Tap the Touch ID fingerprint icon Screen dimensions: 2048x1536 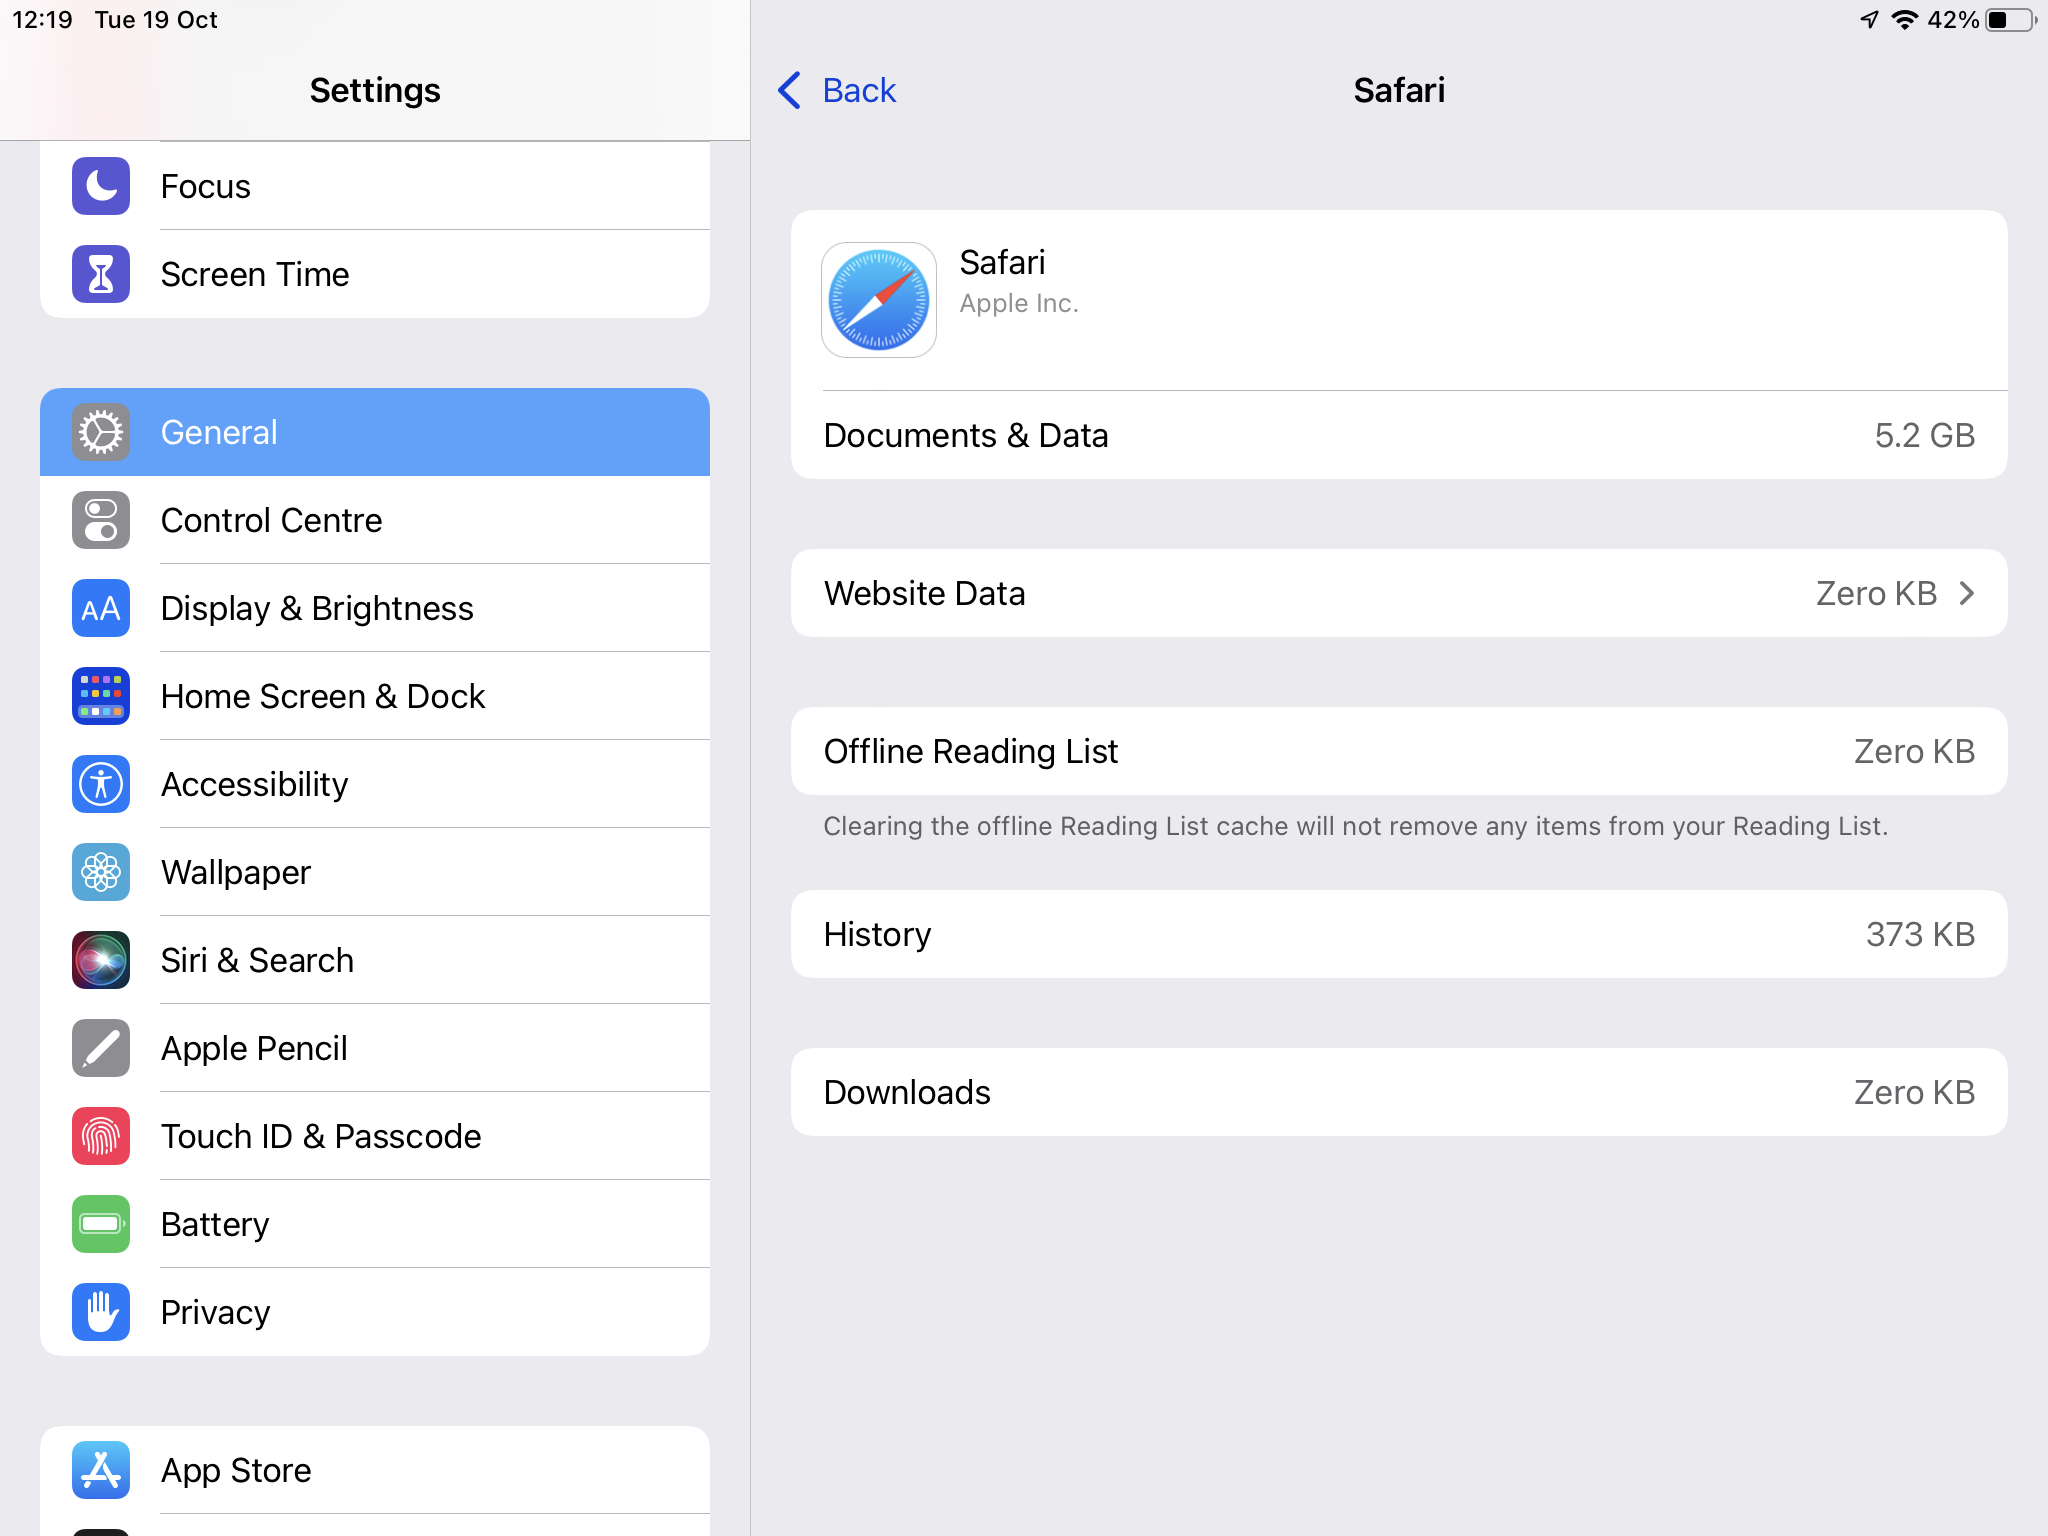click(x=101, y=1136)
